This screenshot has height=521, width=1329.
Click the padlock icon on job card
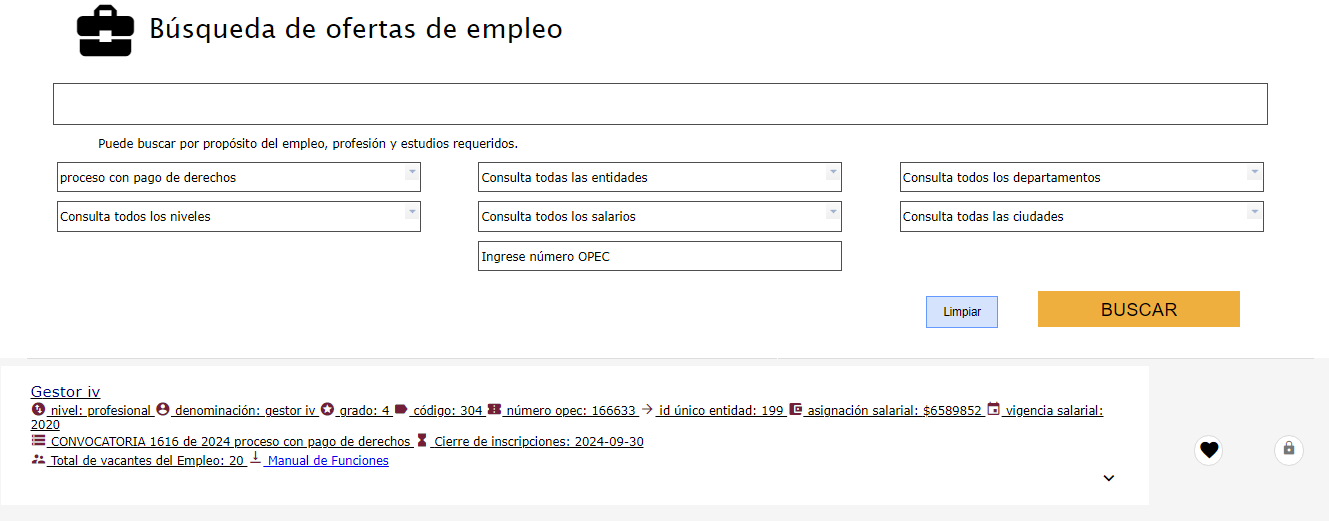[1288, 449]
